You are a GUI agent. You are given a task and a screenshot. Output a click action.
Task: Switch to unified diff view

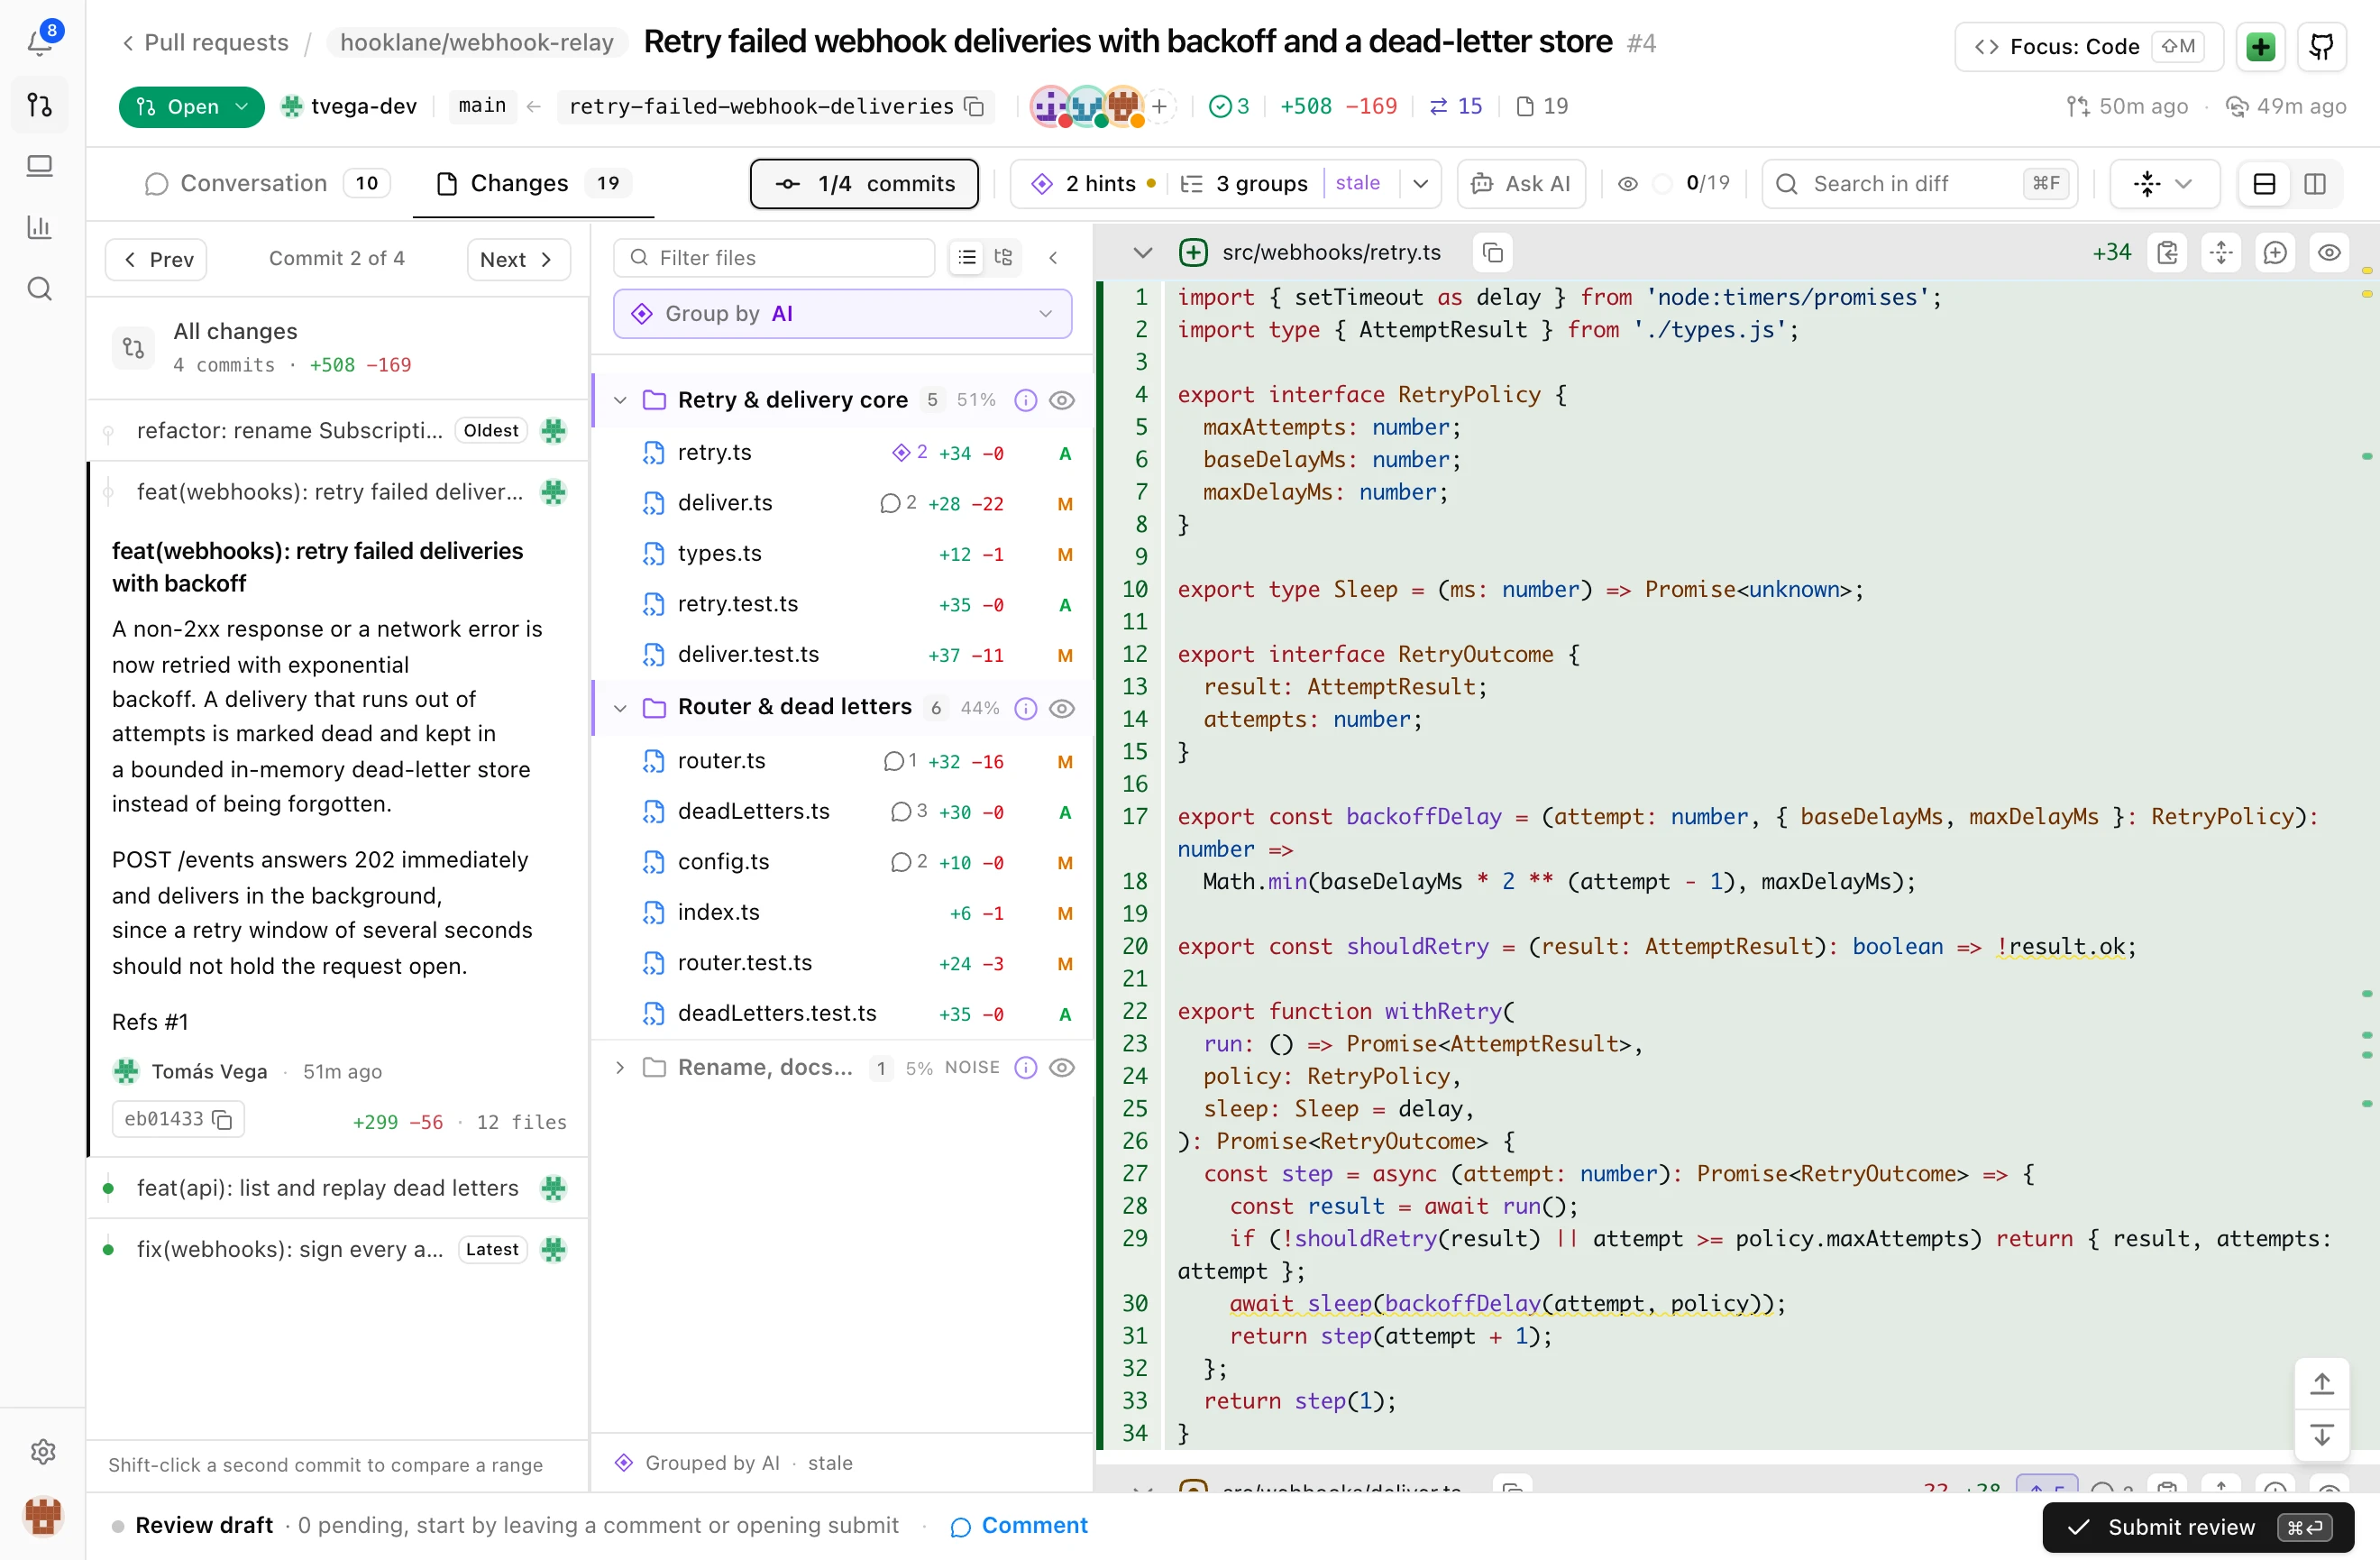click(x=2264, y=184)
